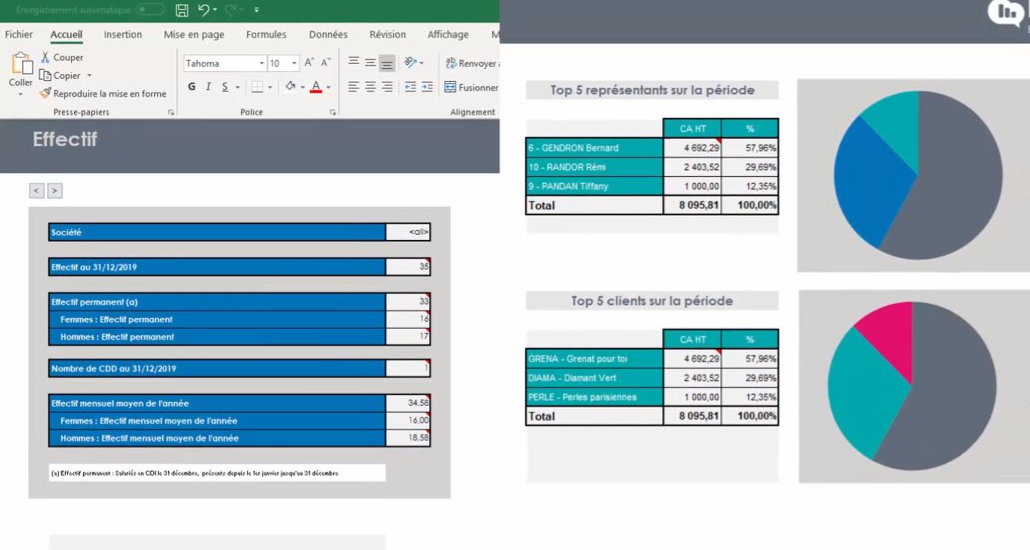Apply bold with the G button
Image resolution: width=1030 pixels, height=550 pixels.
191,87
